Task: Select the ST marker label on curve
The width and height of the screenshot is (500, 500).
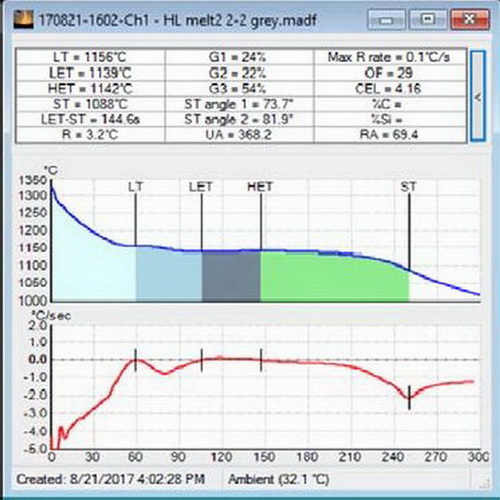Action: pos(409,187)
